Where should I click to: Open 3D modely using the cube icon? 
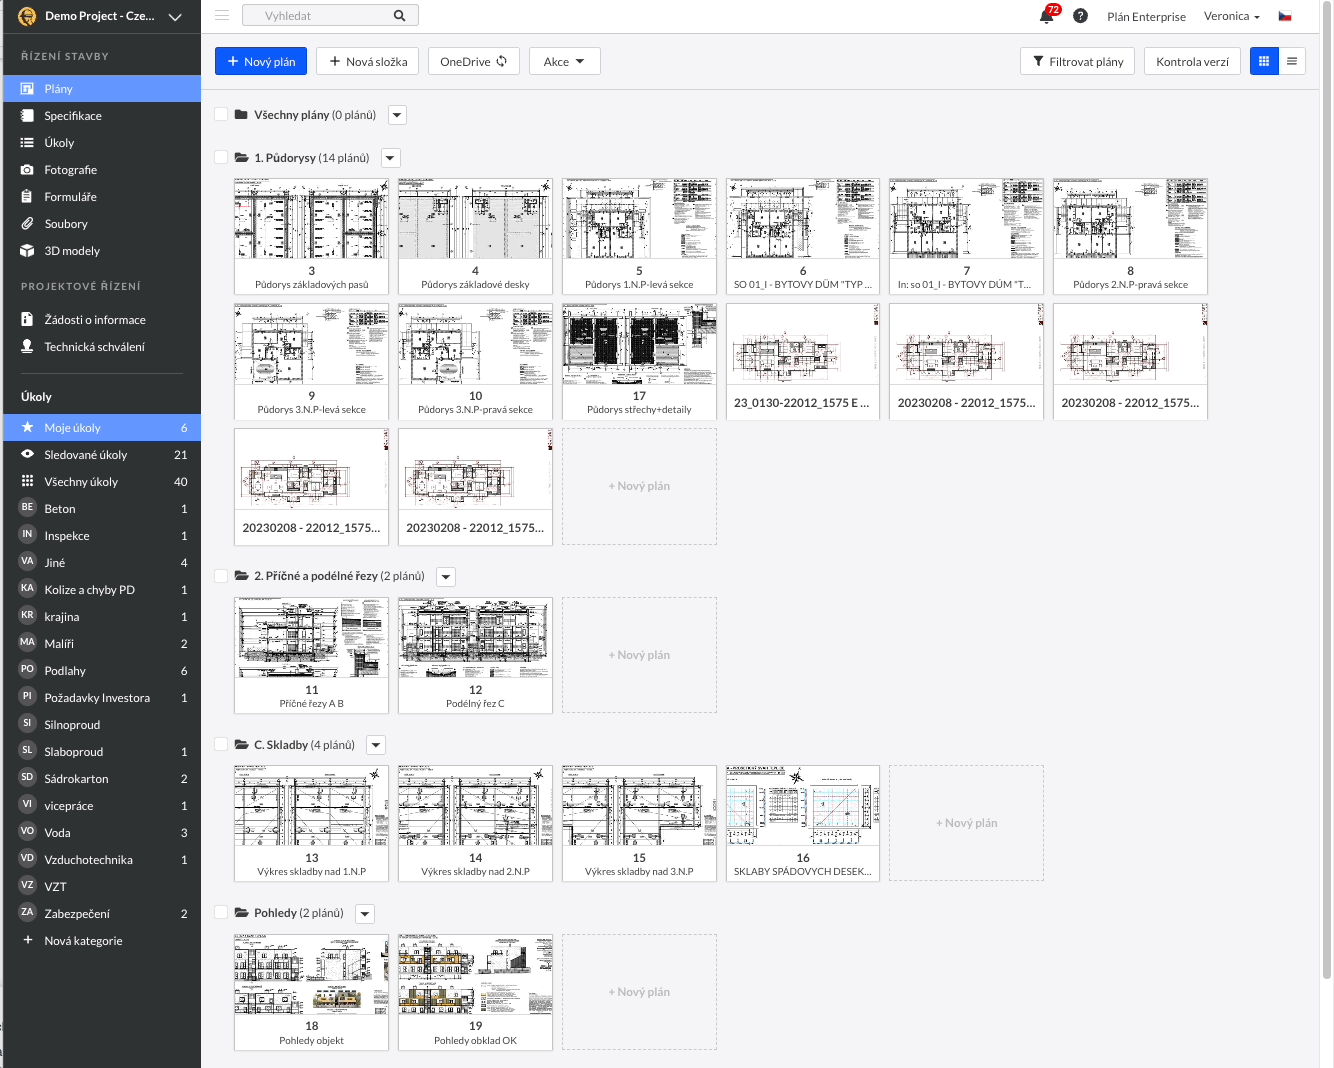pos(27,250)
